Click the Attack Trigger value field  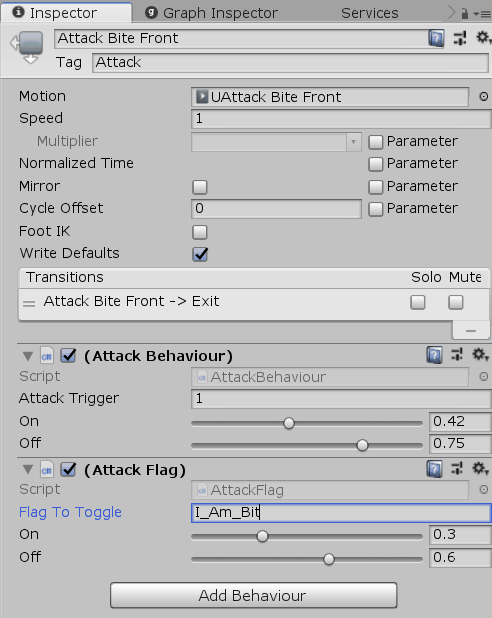341,398
